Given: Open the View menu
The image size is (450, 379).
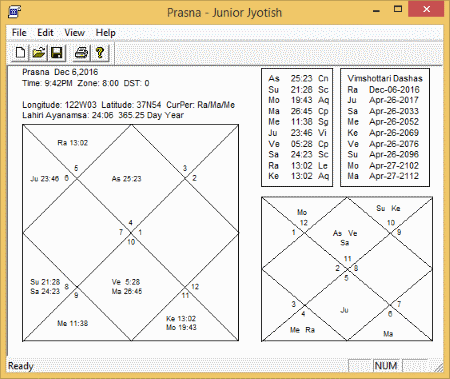Looking at the screenshot, I should point(74,33).
